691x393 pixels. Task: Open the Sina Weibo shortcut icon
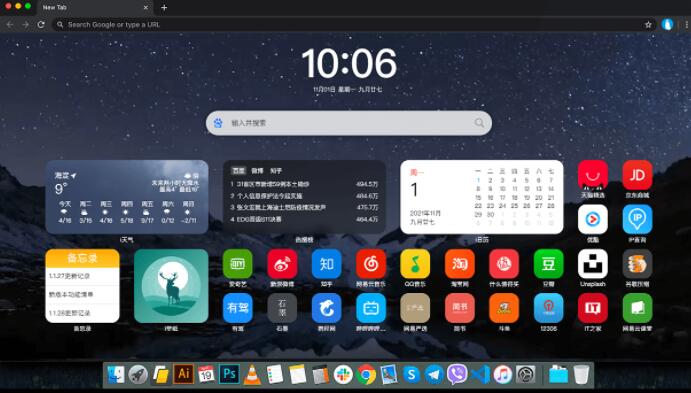pyautogui.click(x=282, y=264)
